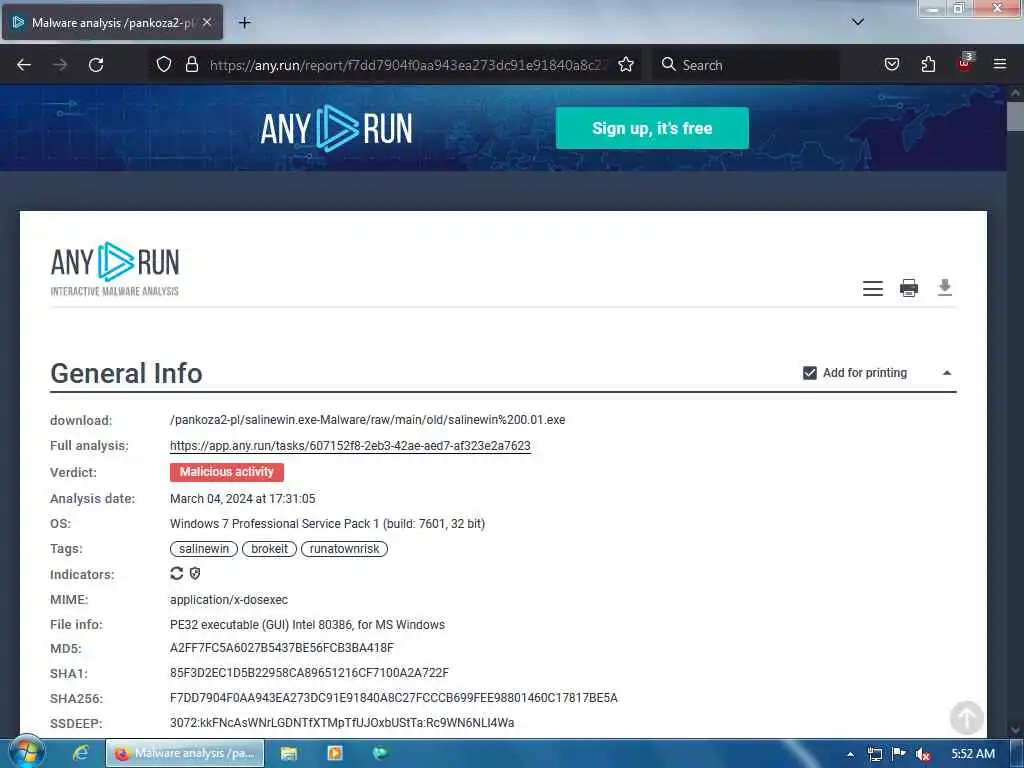1024x768 pixels.
Task: Click the Malicious activity verdict badge
Action: pyautogui.click(x=227, y=472)
